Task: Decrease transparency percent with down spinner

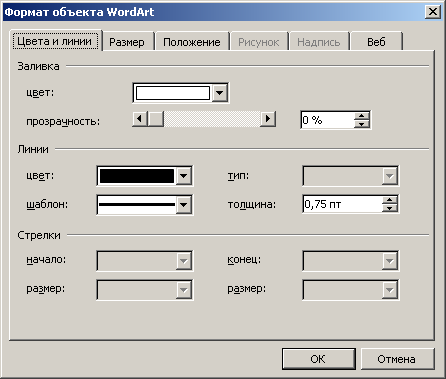Action: (x=362, y=124)
